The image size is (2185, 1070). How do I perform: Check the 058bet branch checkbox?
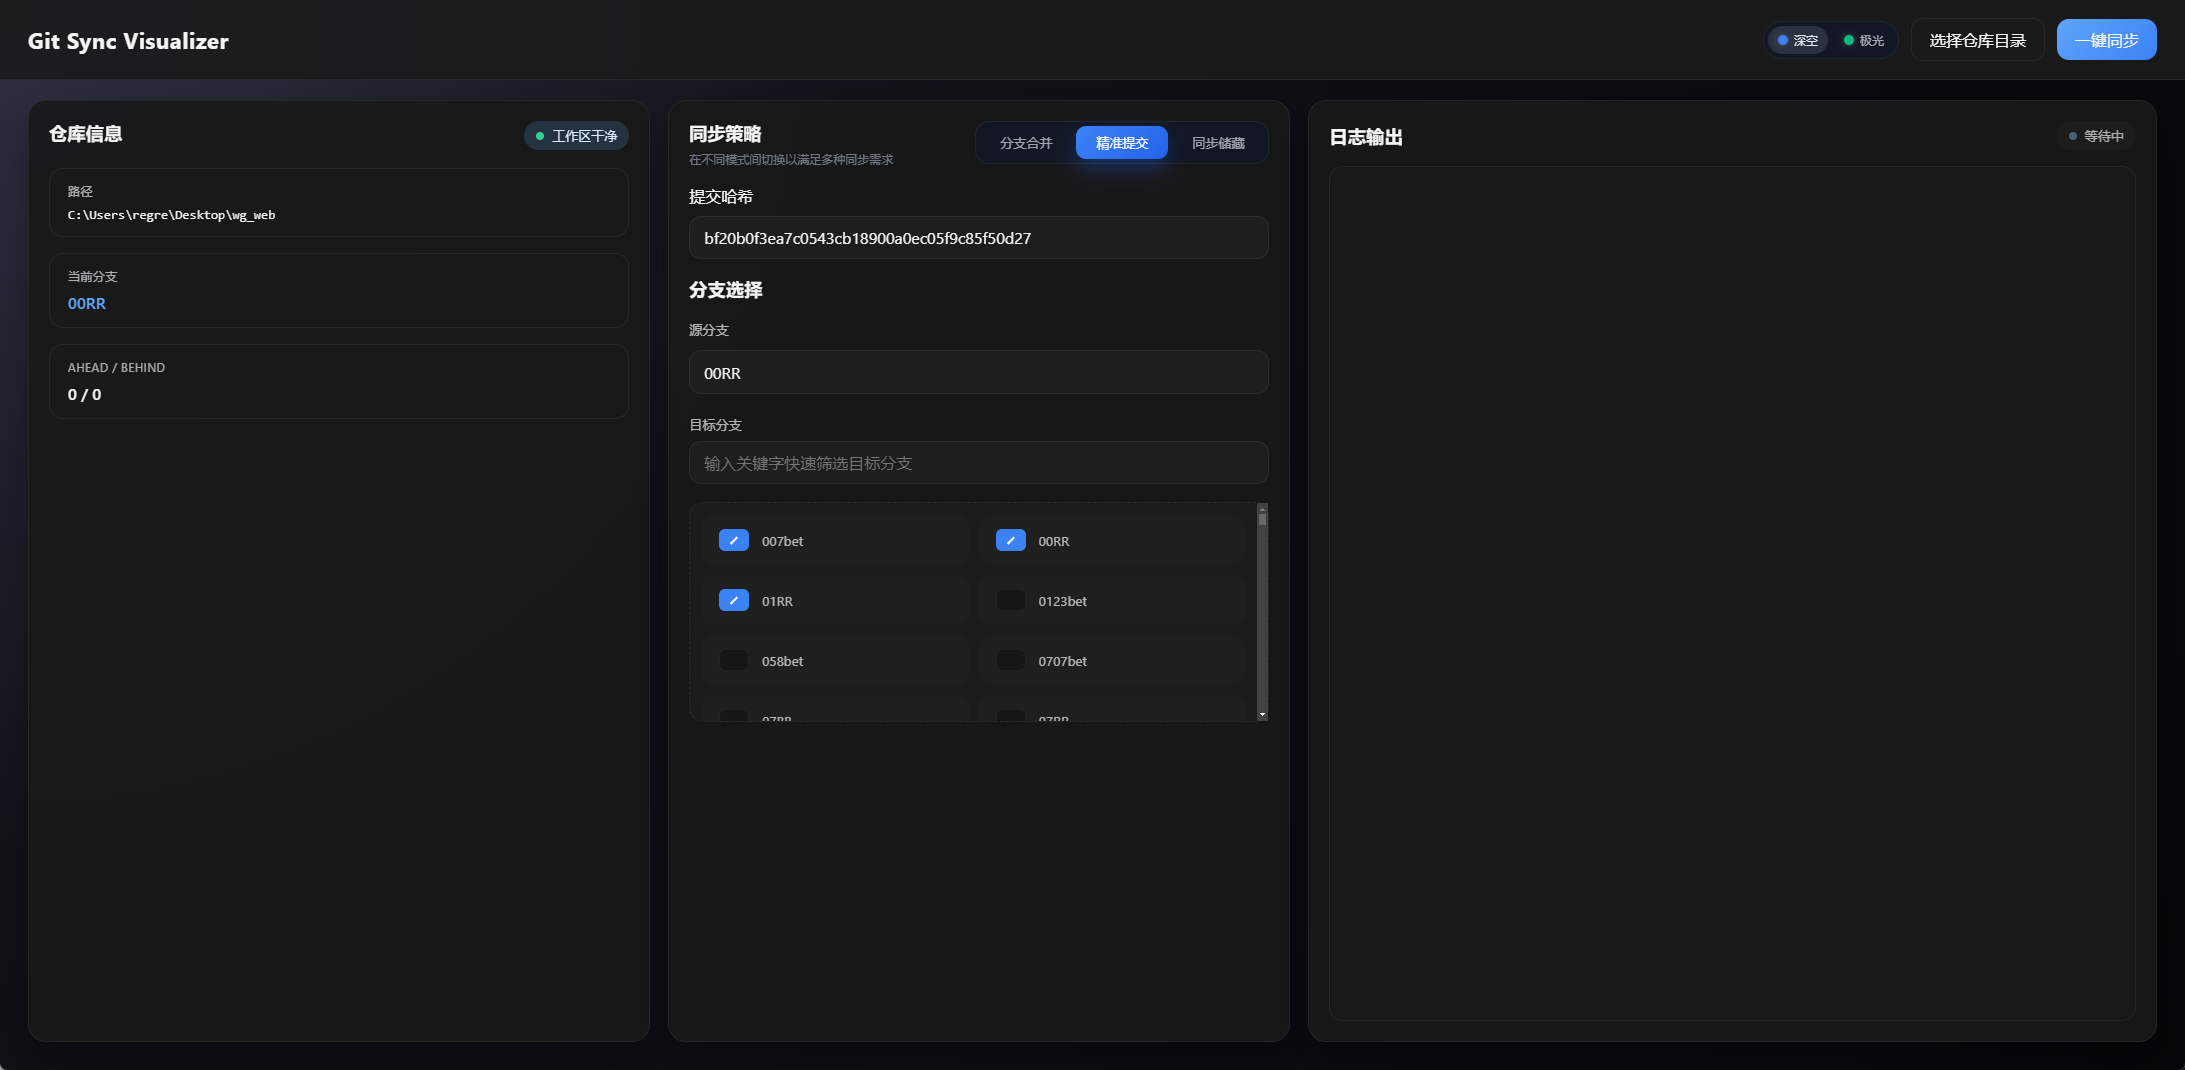pyautogui.click(x=734, y=660)
